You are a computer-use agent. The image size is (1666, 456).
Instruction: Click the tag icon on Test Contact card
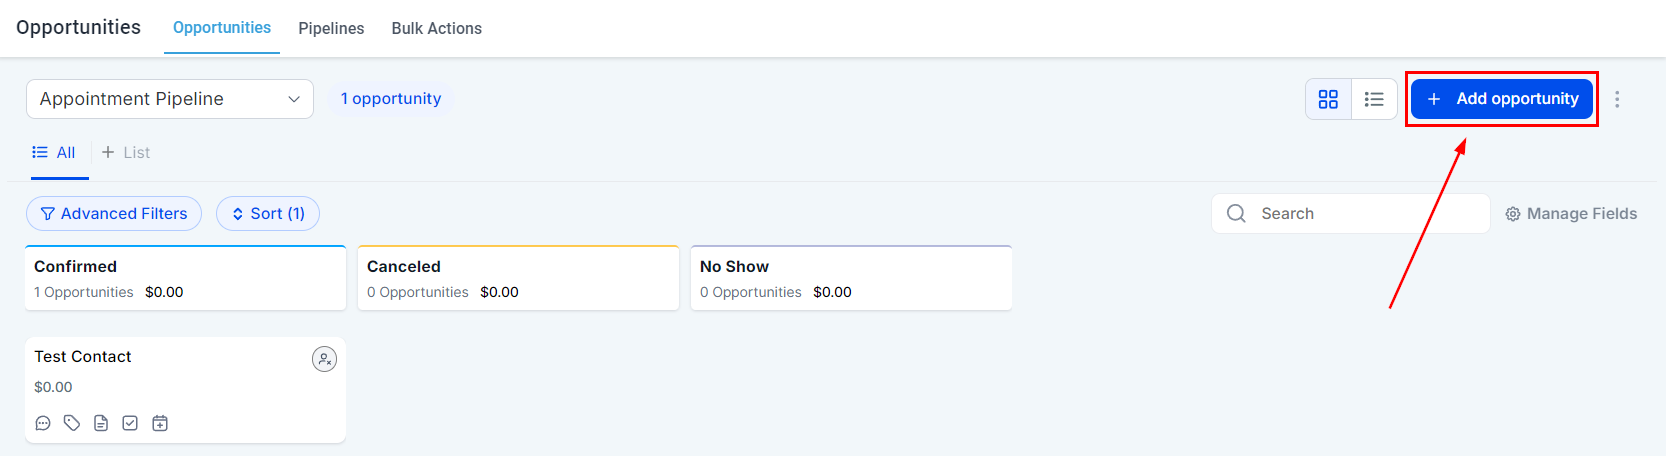click(72, 423)
